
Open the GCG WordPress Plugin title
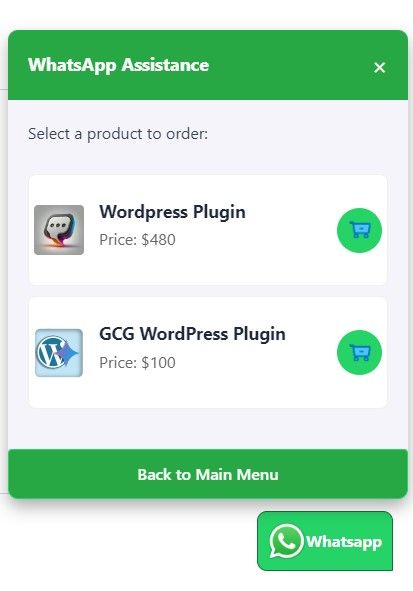(x=192, y=334)
